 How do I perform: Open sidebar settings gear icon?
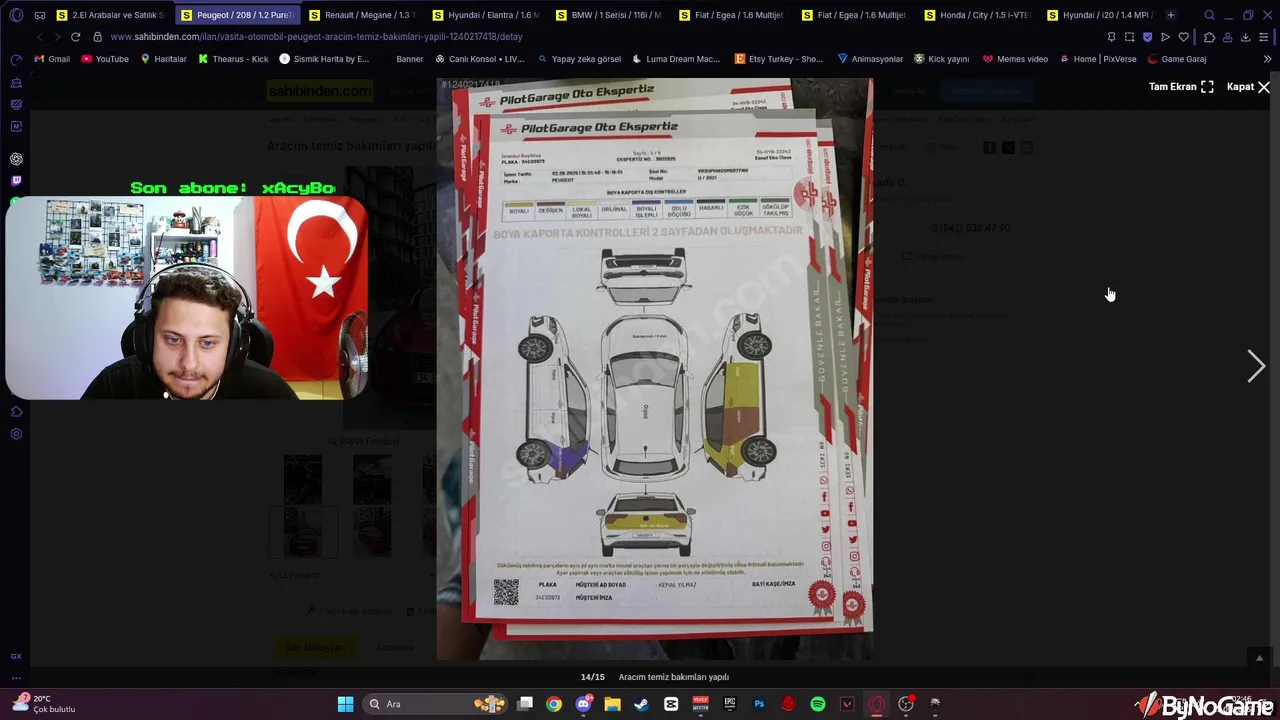[16, 434]
